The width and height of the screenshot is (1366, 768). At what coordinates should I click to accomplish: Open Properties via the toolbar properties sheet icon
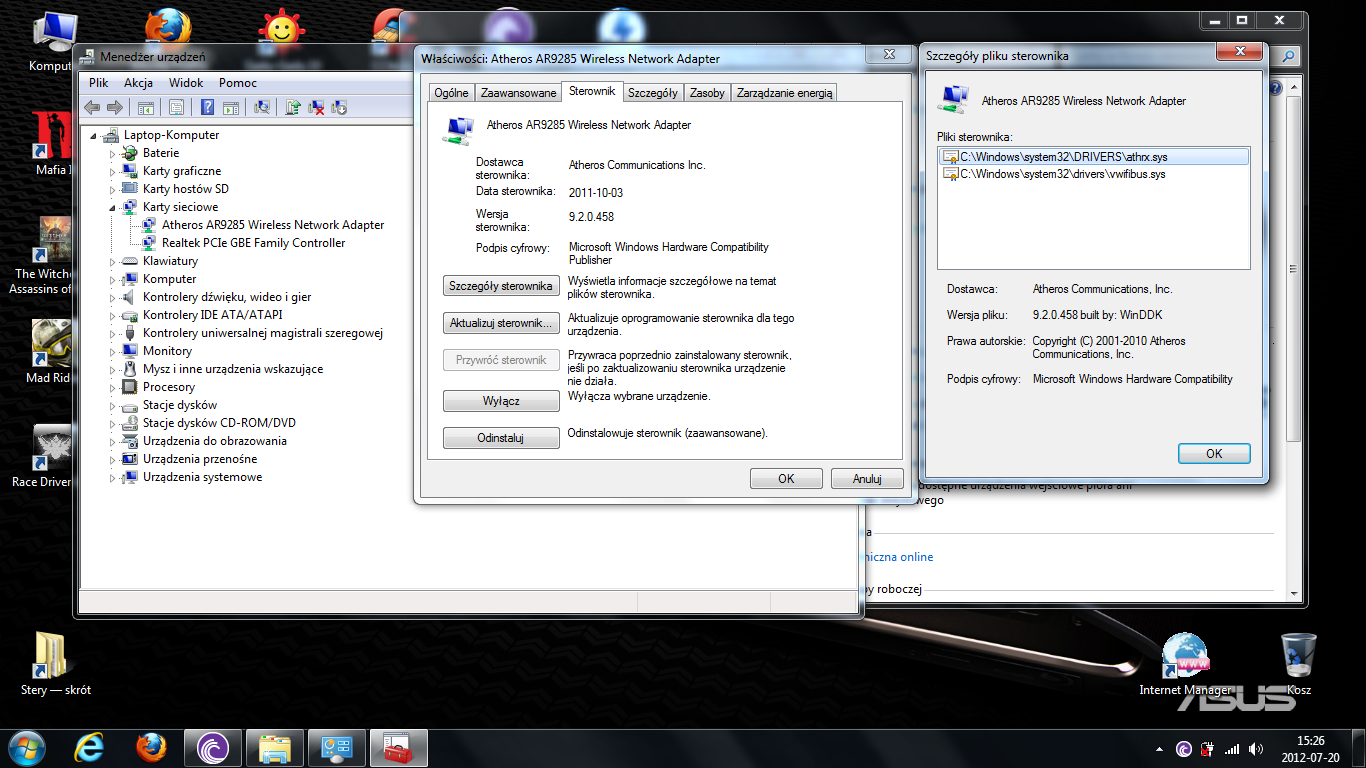tap(176, 107)
